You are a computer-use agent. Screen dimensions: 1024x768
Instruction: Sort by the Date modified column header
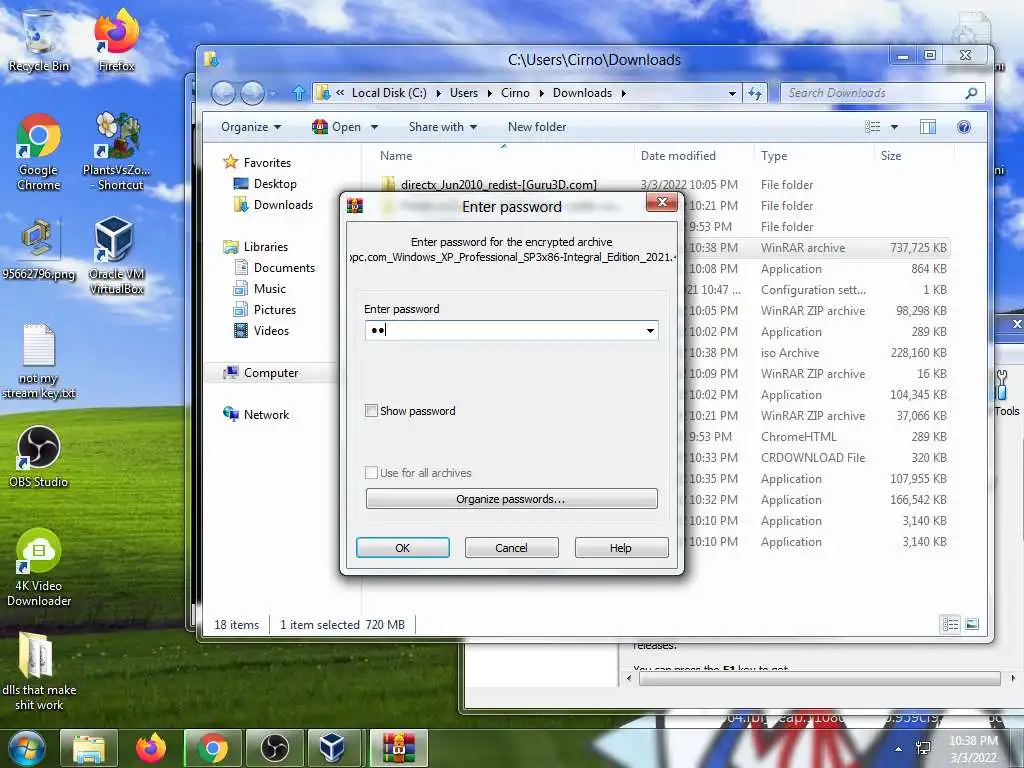point(678,156)
